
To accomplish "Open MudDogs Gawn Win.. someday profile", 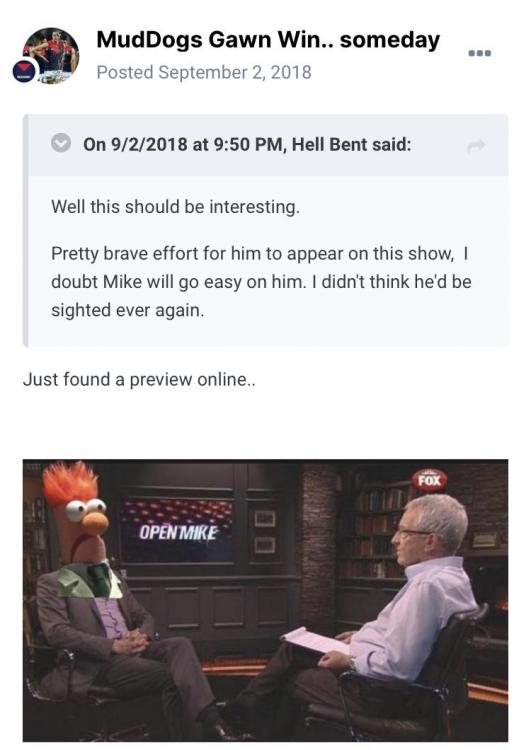I will pos(268,40).
